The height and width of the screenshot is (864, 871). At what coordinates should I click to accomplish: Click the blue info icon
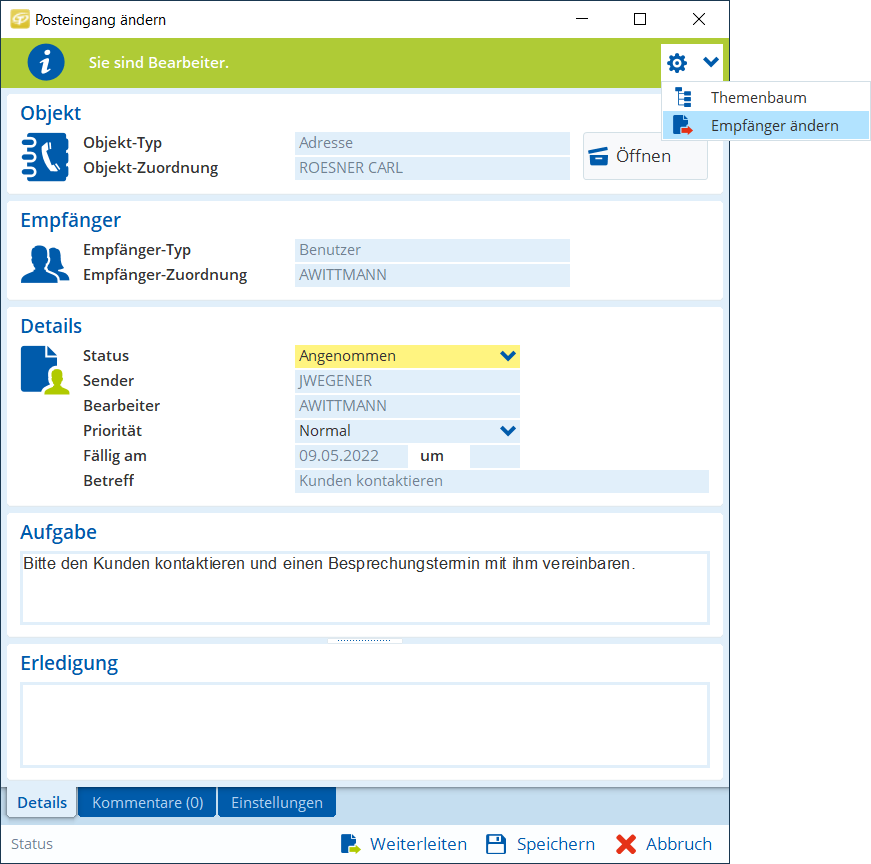click(x=46, y=62)
